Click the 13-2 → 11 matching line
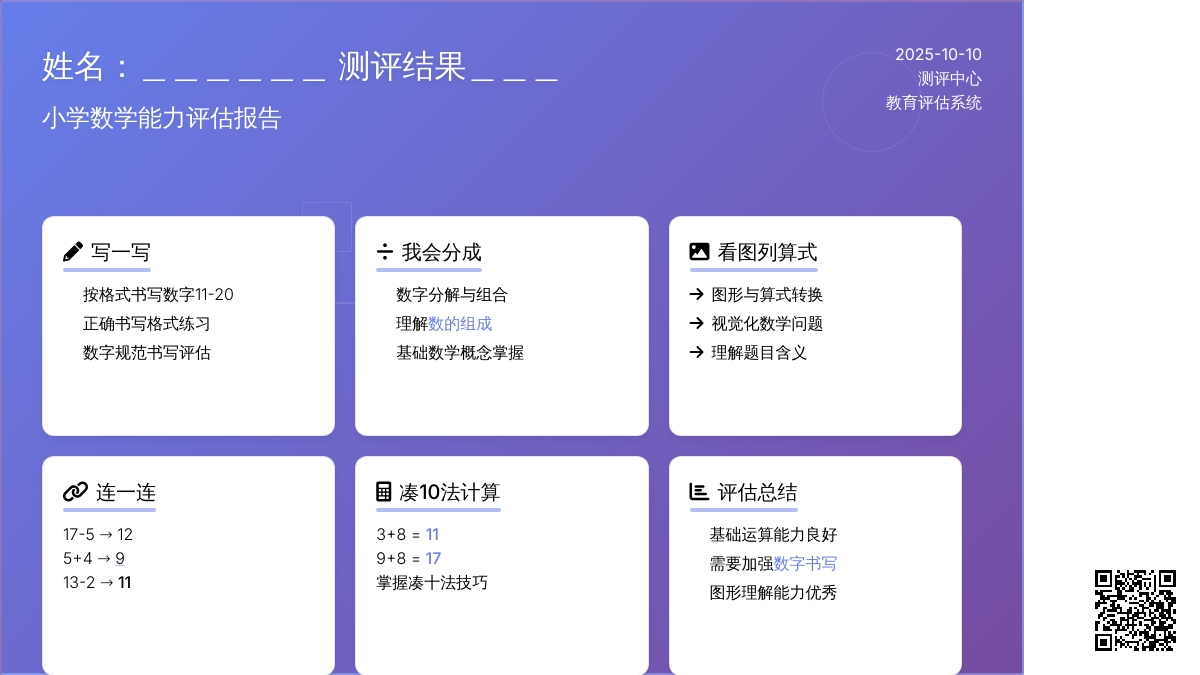Image resolution: width=1200 pixels, height=675 pixels. coord(97,583)
